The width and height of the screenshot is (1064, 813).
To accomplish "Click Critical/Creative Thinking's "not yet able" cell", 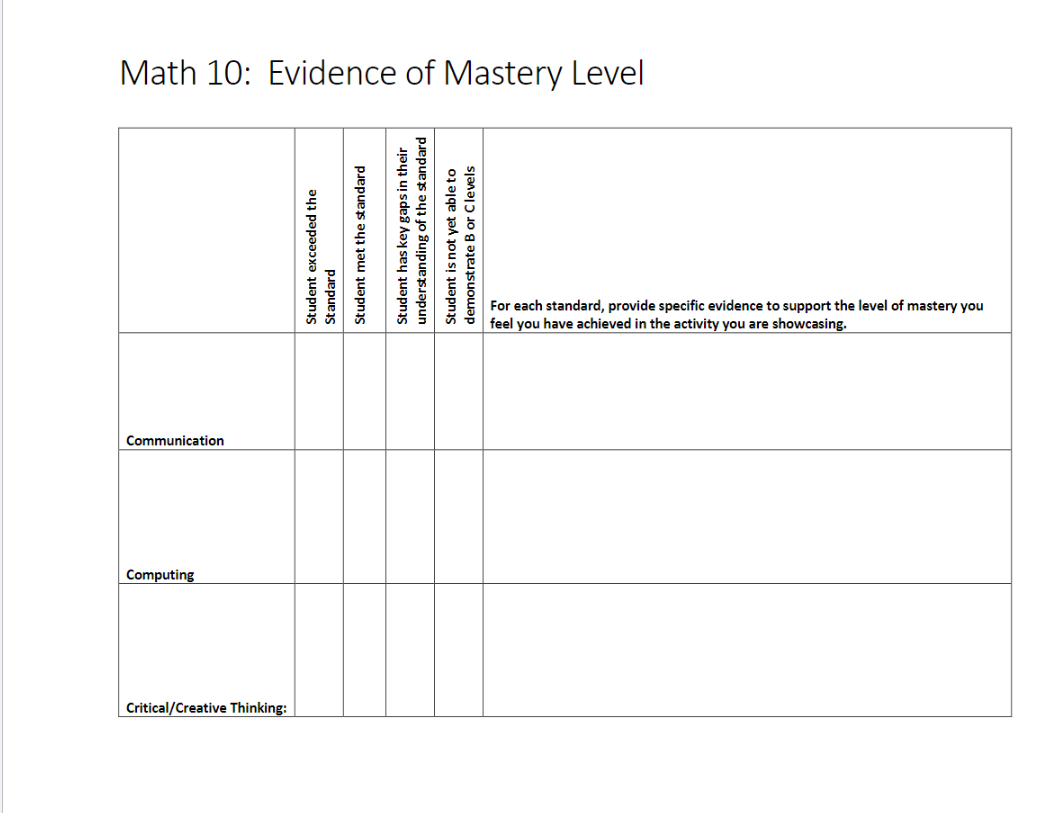I will pos(457,650).
